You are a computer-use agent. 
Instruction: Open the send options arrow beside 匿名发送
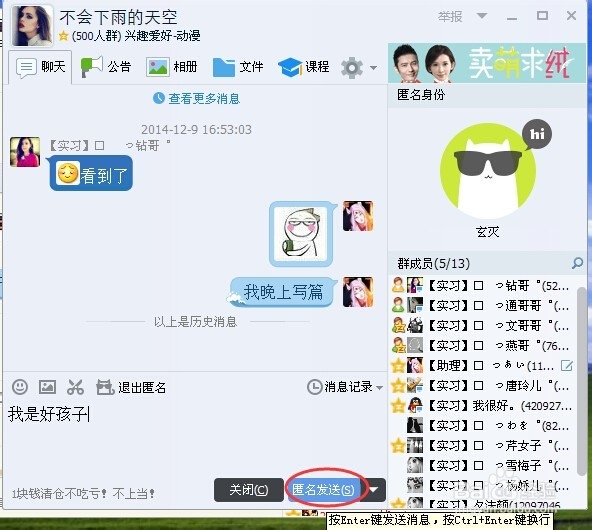(373, 490)
